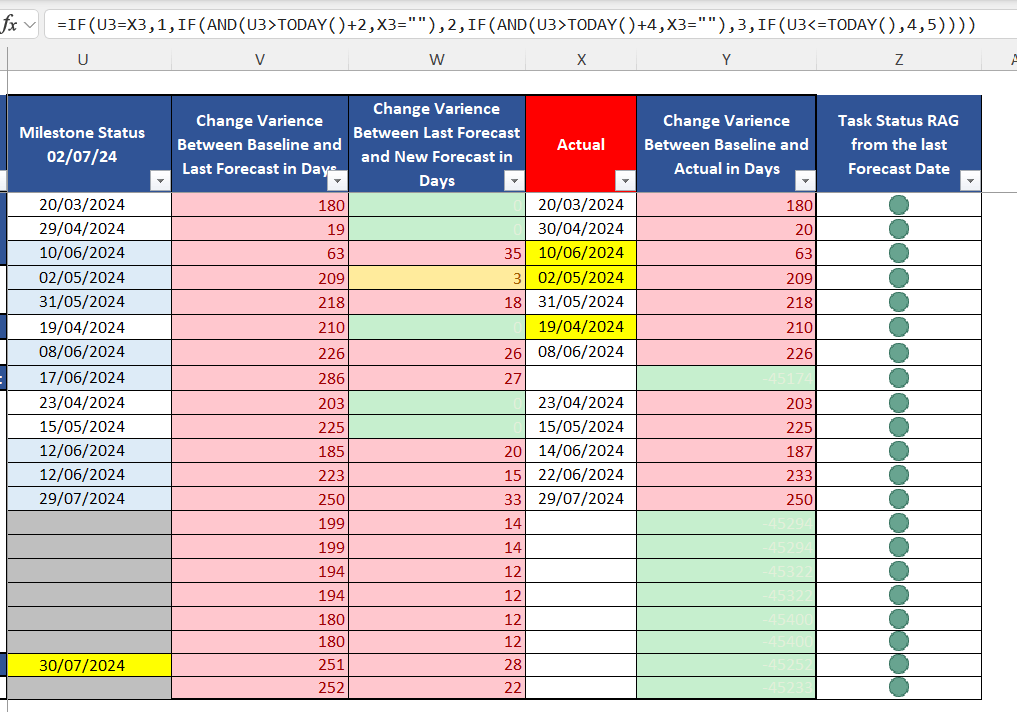Select the yellow Actual cell 02/05/2024
The image size is (1017, 712).
pos(581,278)
